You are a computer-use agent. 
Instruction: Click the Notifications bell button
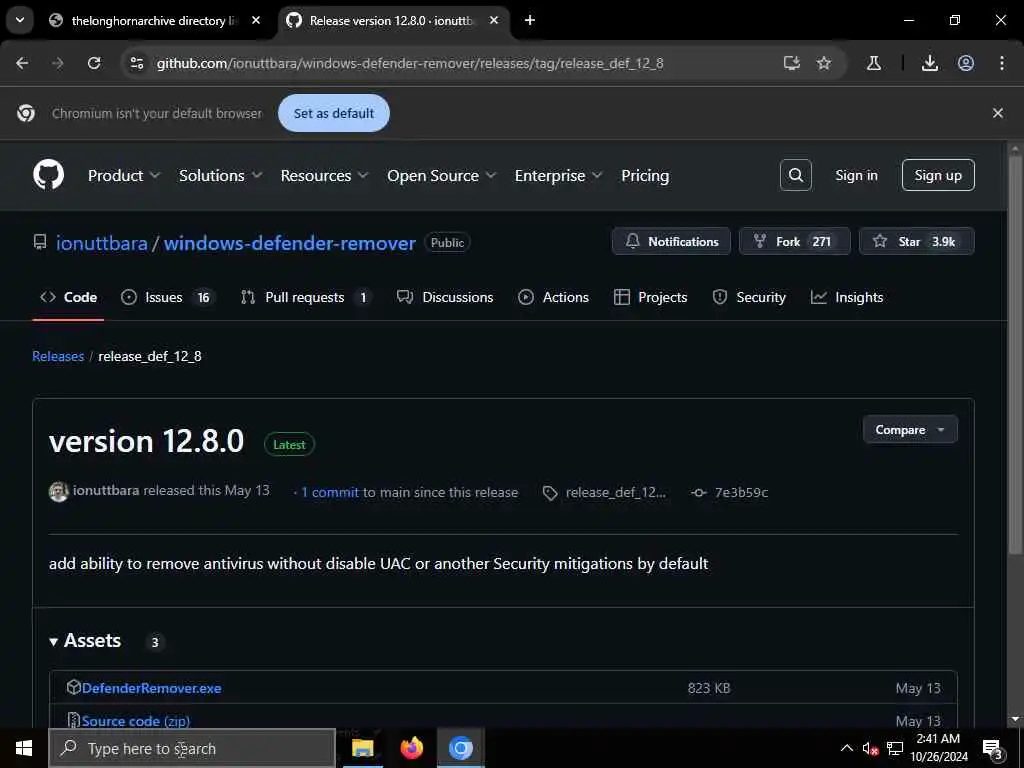(671, 241)
